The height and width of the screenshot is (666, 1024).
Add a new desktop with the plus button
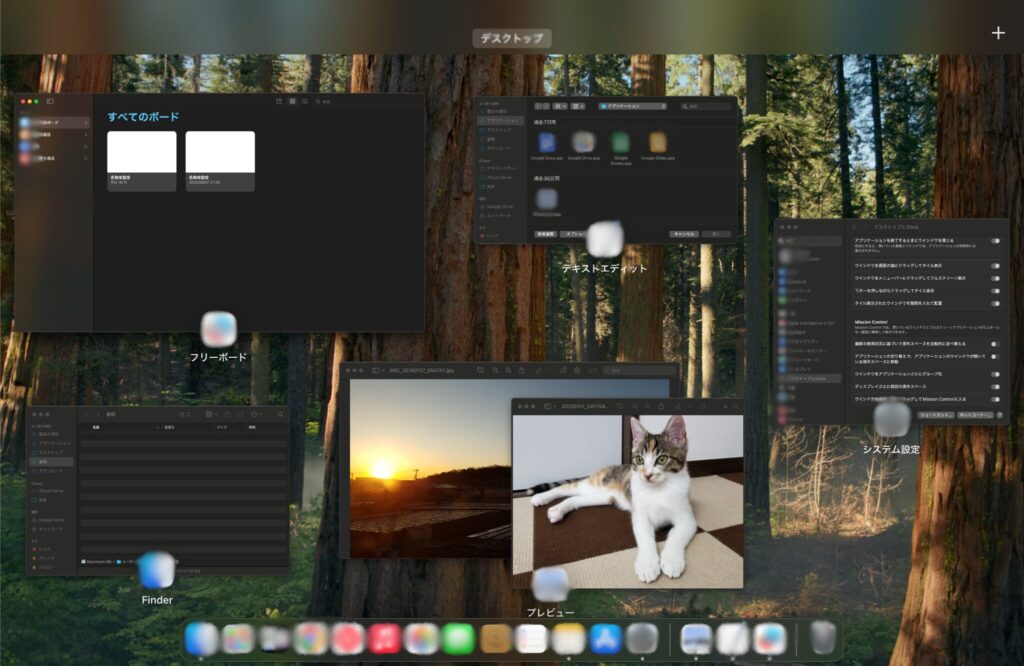point(998,33)
